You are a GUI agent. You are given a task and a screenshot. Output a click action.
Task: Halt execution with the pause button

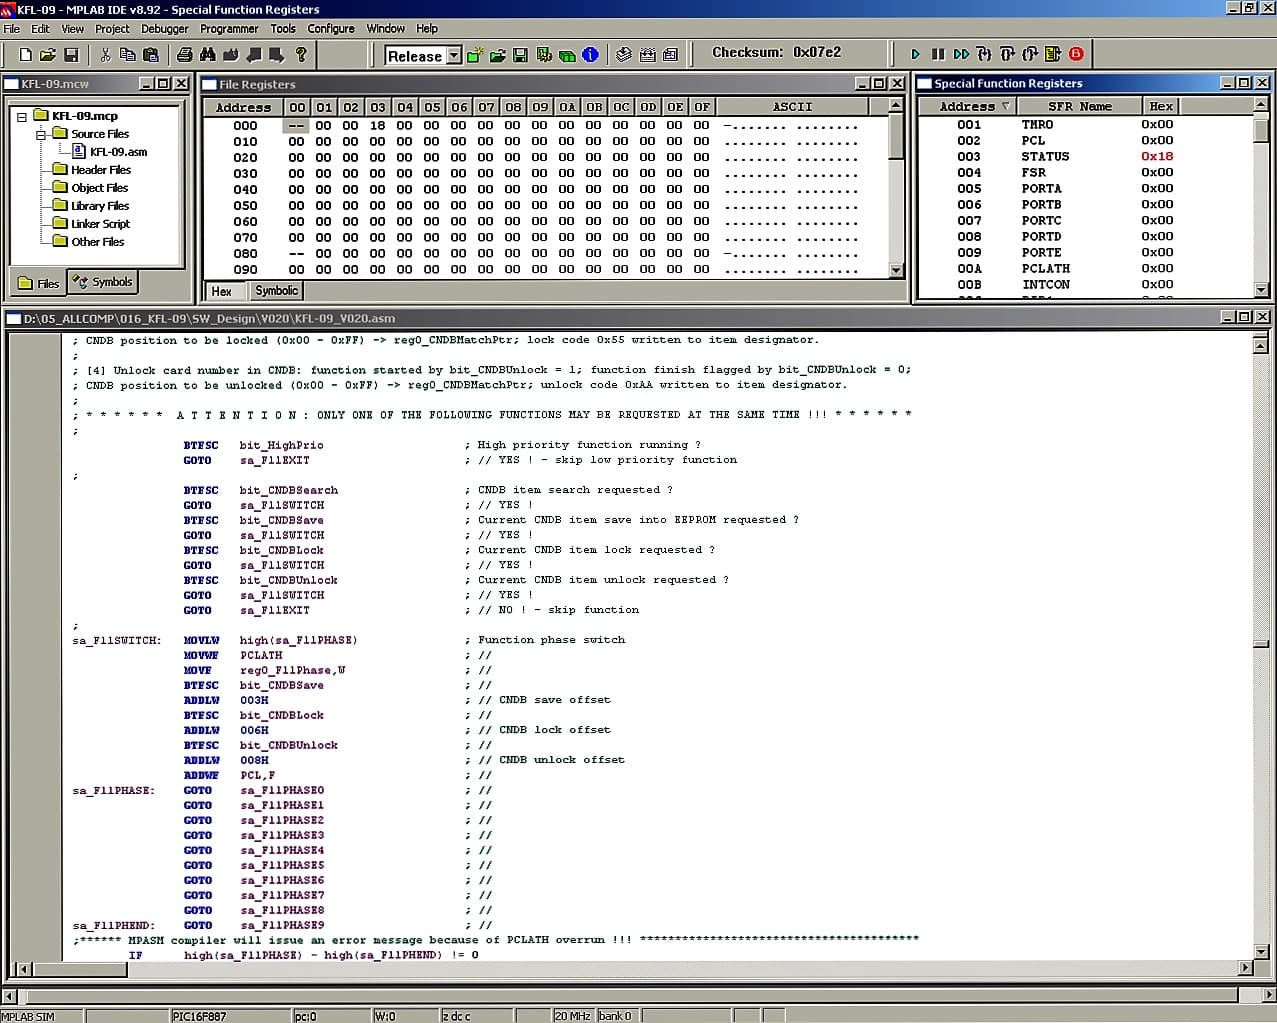pos(938,54)
